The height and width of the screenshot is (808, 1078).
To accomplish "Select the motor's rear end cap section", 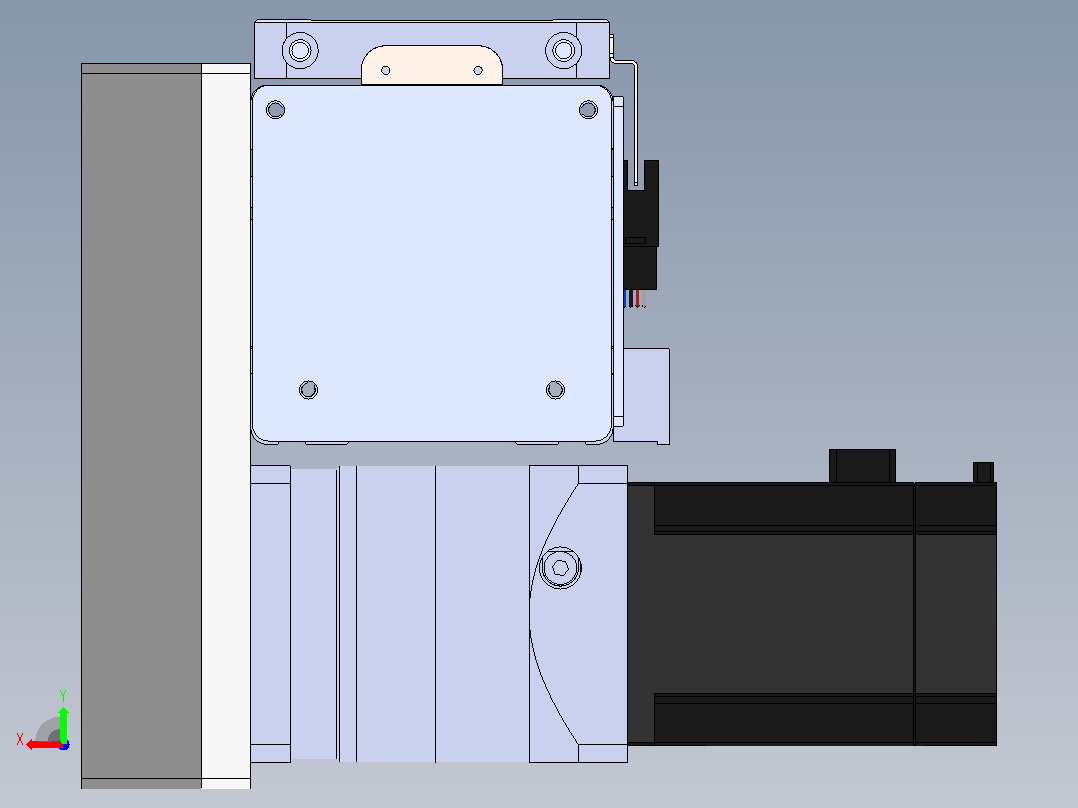I will 956,613.
